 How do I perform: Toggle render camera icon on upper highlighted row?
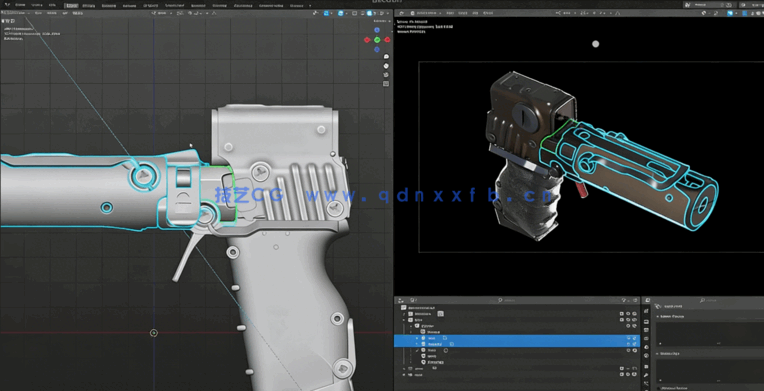pos(634,338)
